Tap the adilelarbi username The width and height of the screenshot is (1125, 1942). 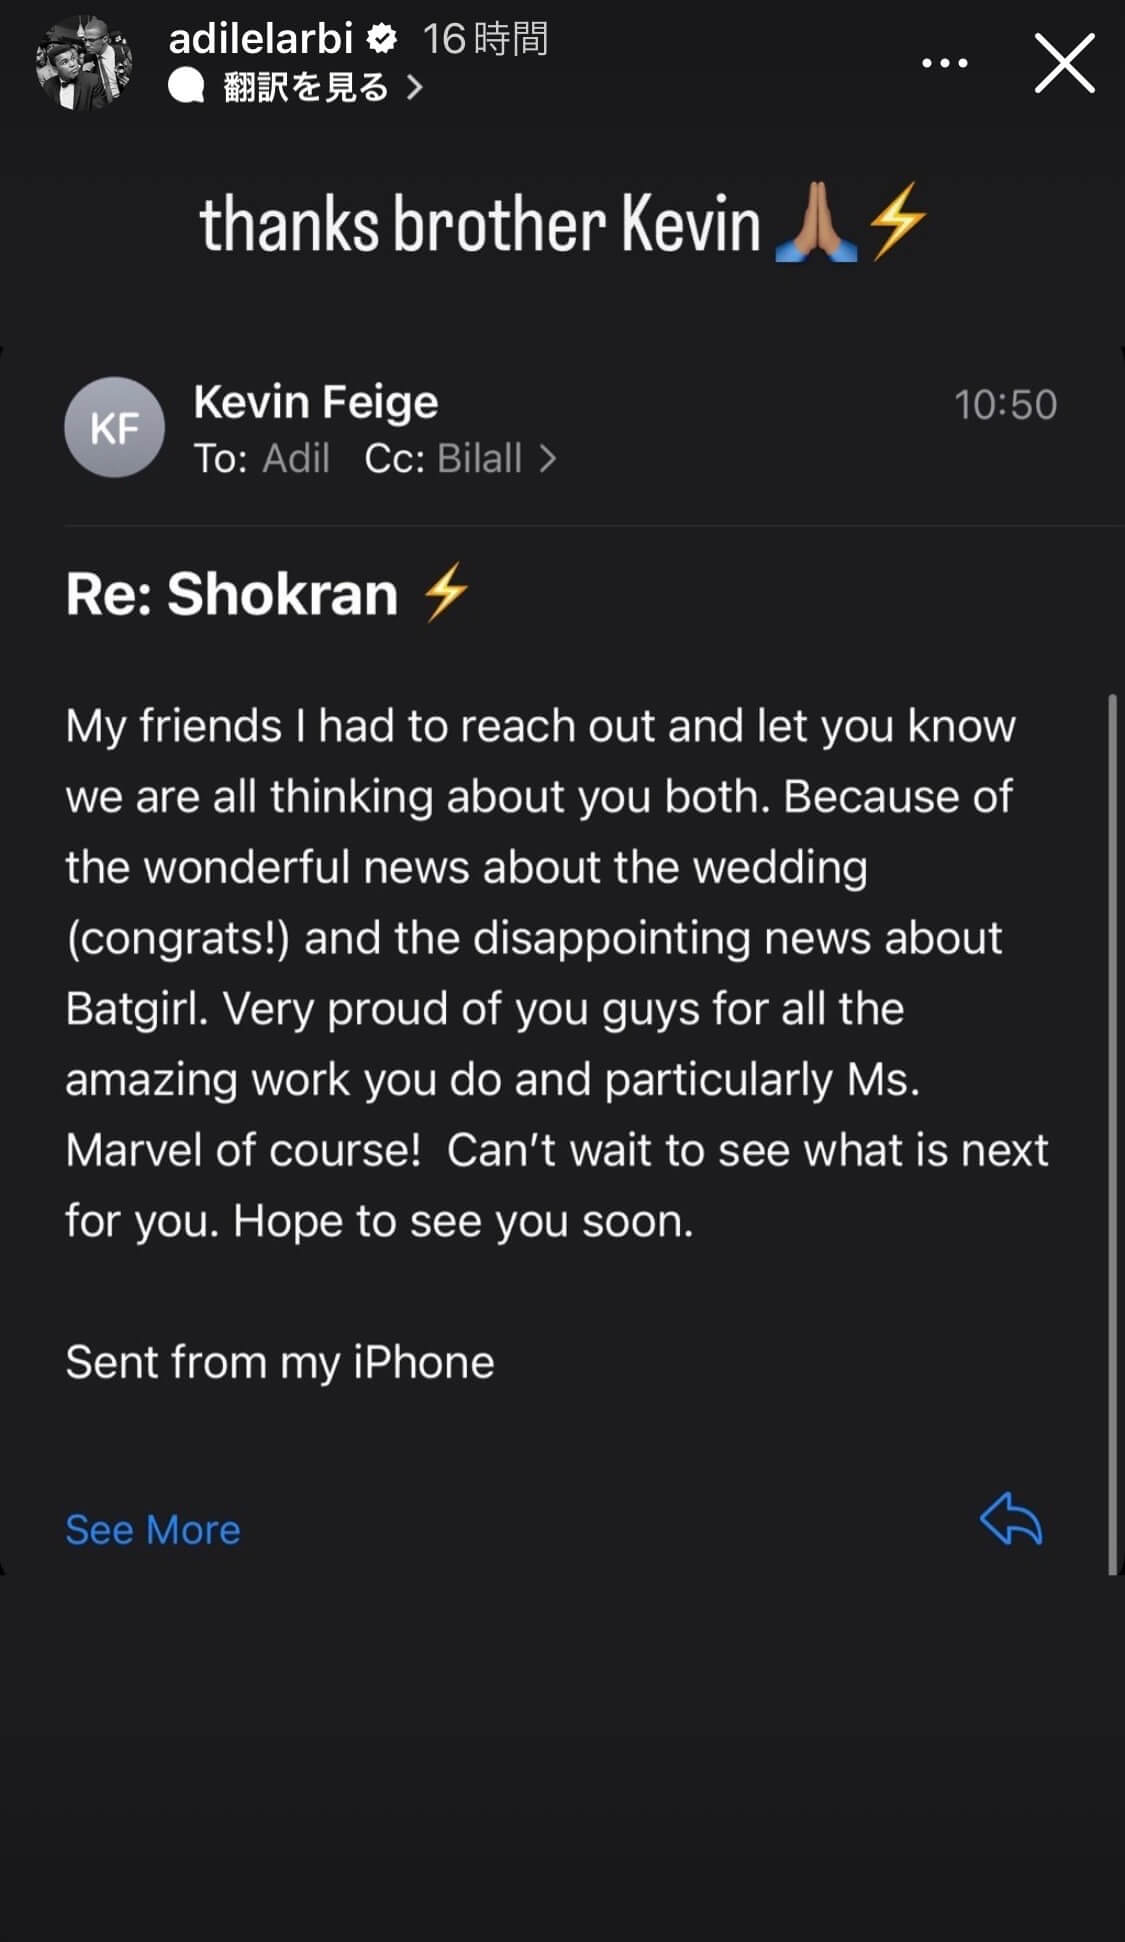click(x=261, y=39)
